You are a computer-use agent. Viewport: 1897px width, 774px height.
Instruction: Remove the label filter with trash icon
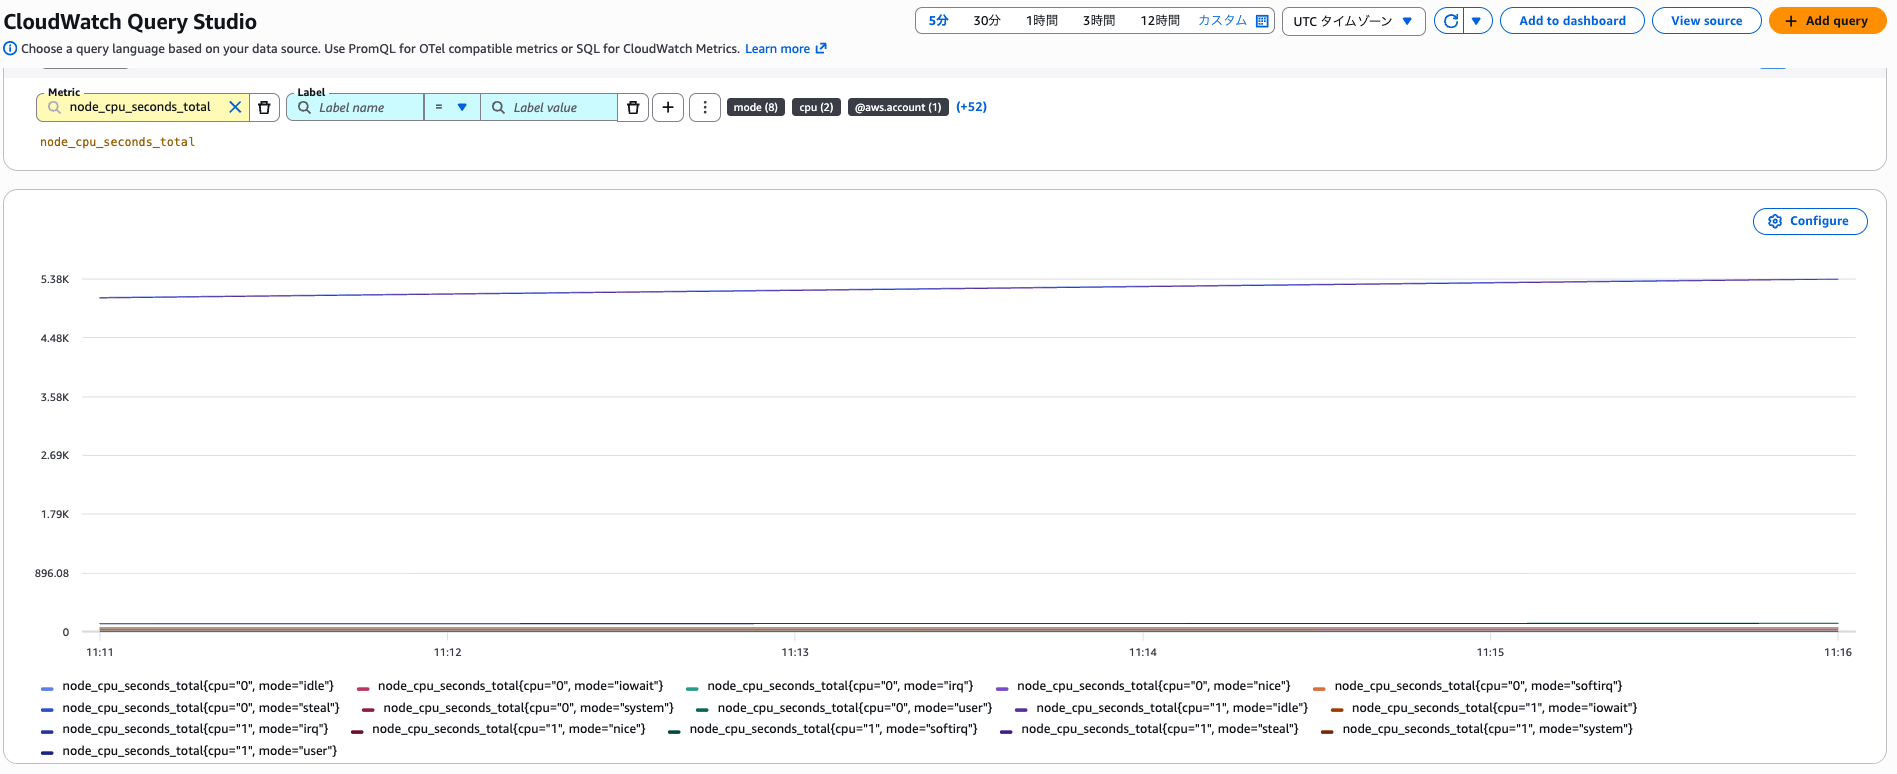click(x=633, y=107)
